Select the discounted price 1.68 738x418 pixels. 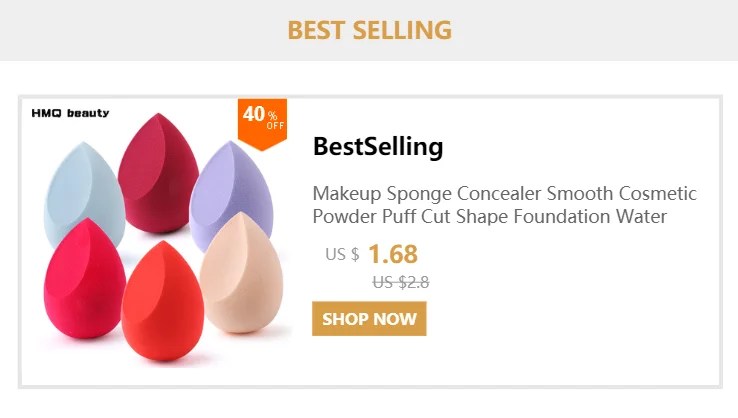pyautogui.click(x=393, y=254)
